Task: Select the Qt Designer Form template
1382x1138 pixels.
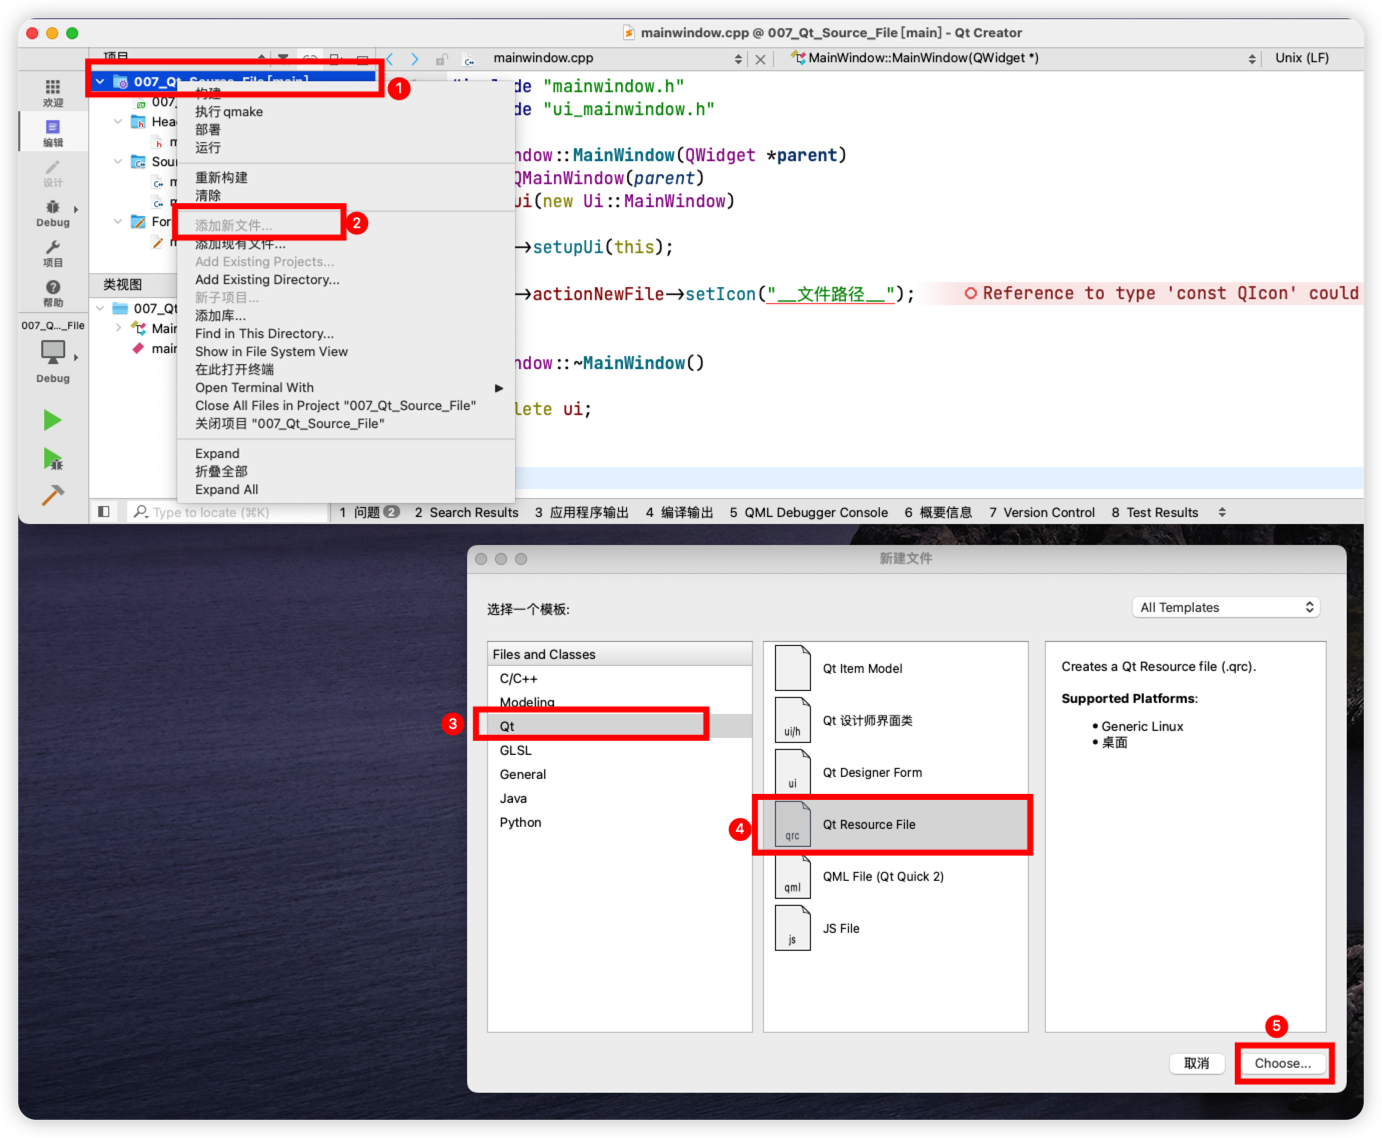Action: click(895, 772)
